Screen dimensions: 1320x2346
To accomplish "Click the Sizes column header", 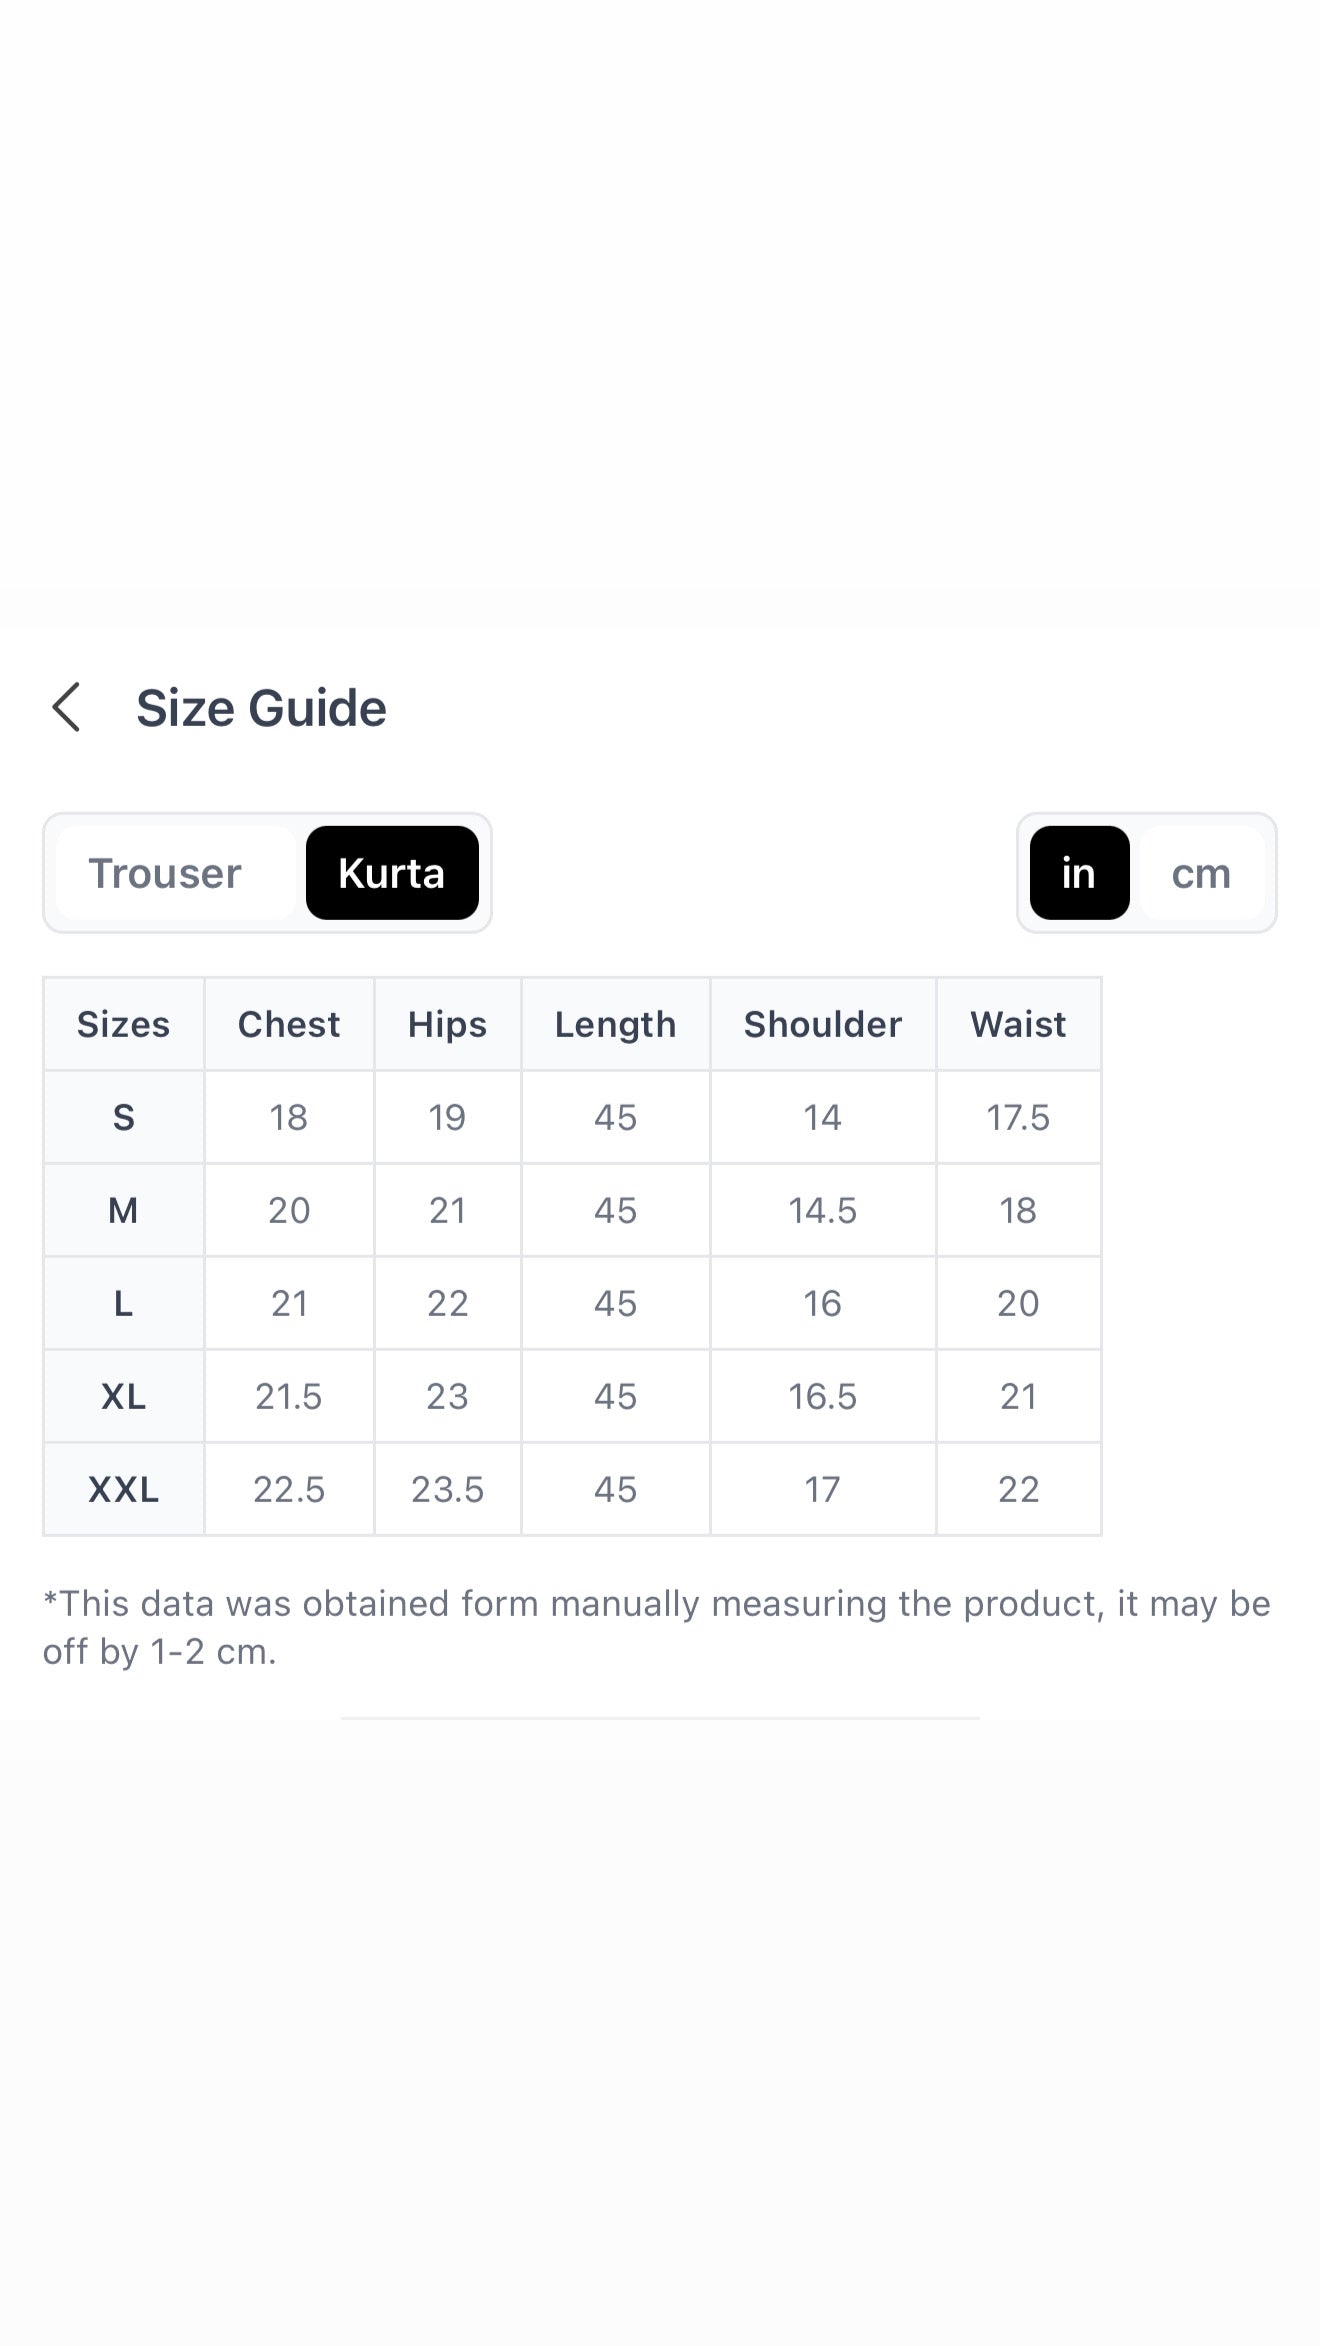I will coord(124,1024).
